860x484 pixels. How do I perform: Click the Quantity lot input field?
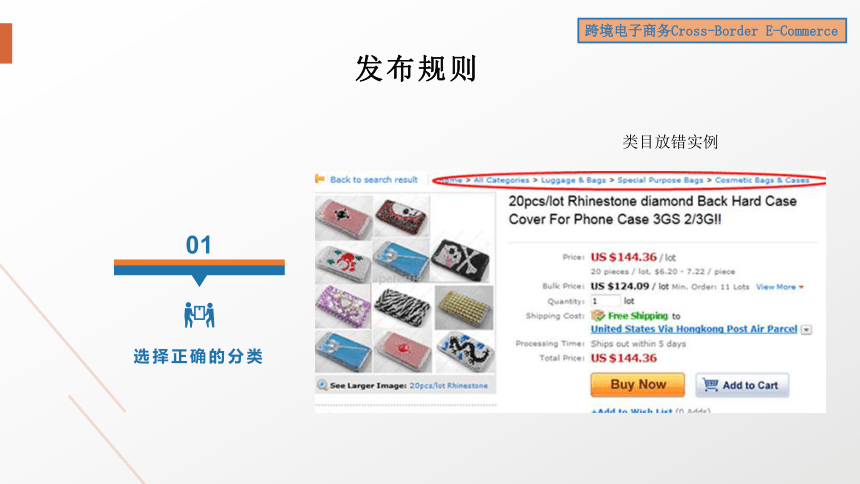click(606, 301)
